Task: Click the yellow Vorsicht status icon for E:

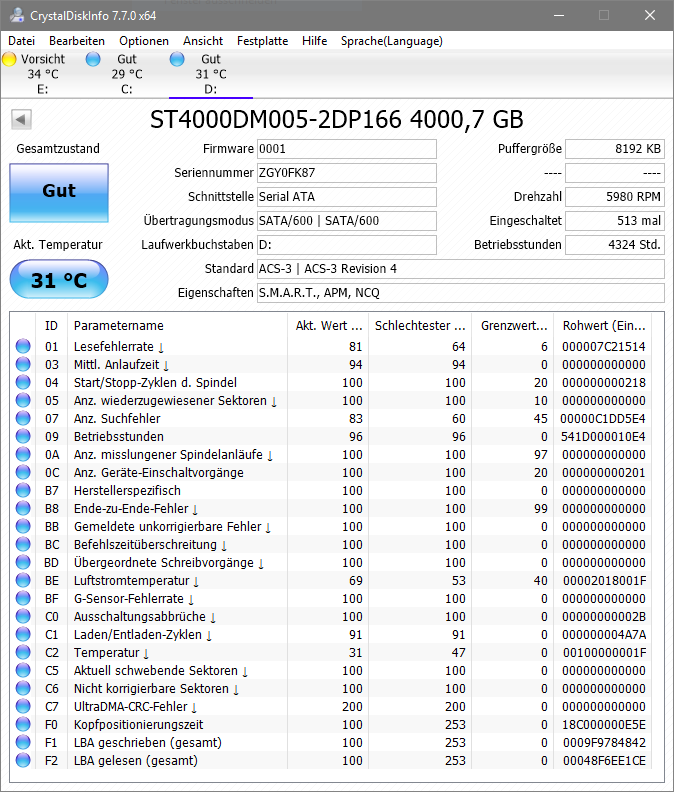Action: click(x=9, y=59)
